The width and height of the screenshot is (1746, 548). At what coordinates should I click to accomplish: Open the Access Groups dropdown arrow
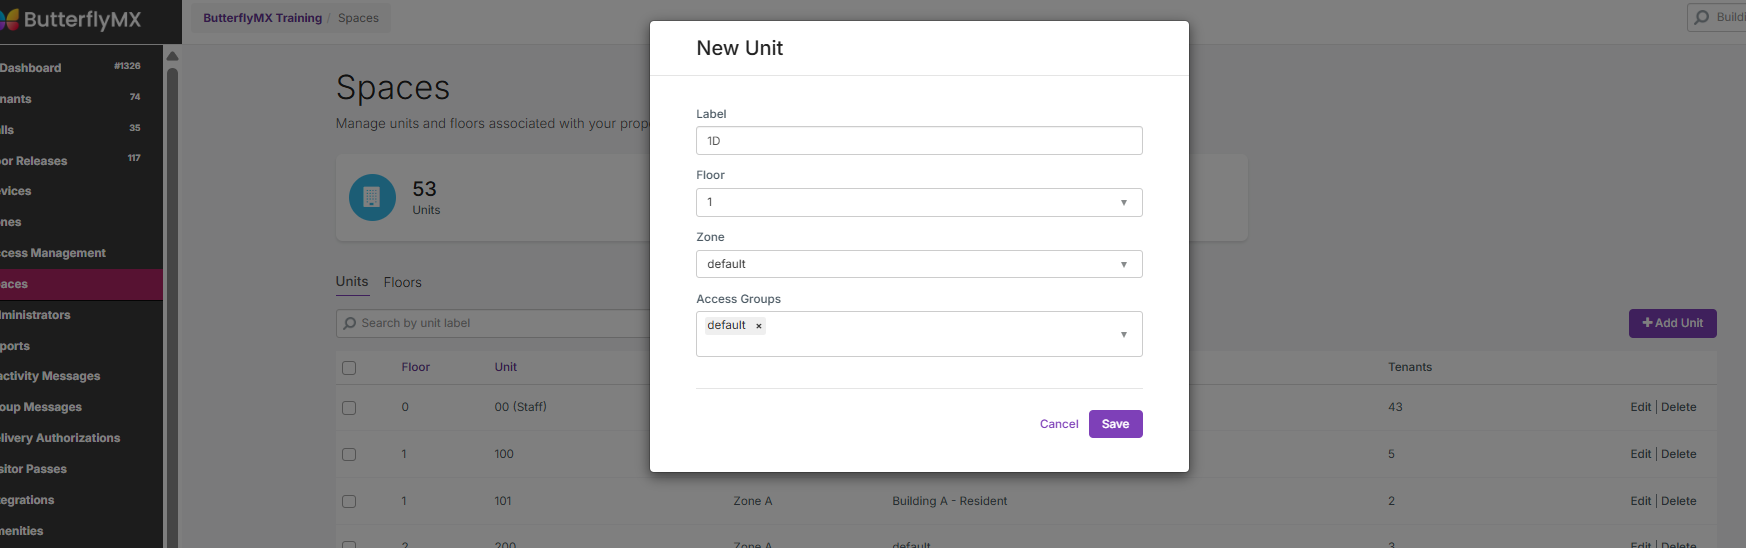tap(1124, 335)
